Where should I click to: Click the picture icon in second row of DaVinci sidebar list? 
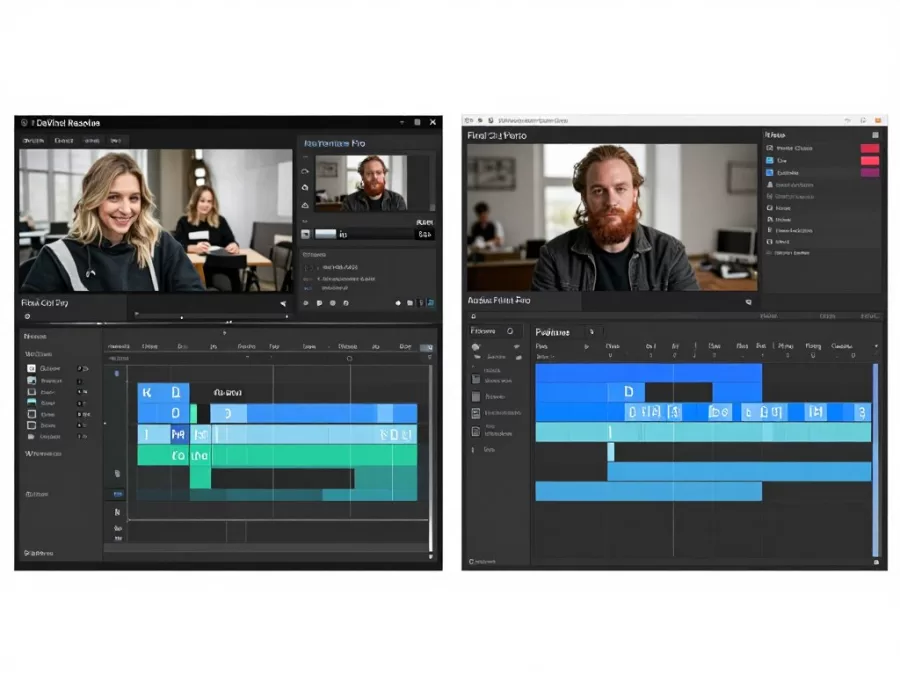pos(32,381)
